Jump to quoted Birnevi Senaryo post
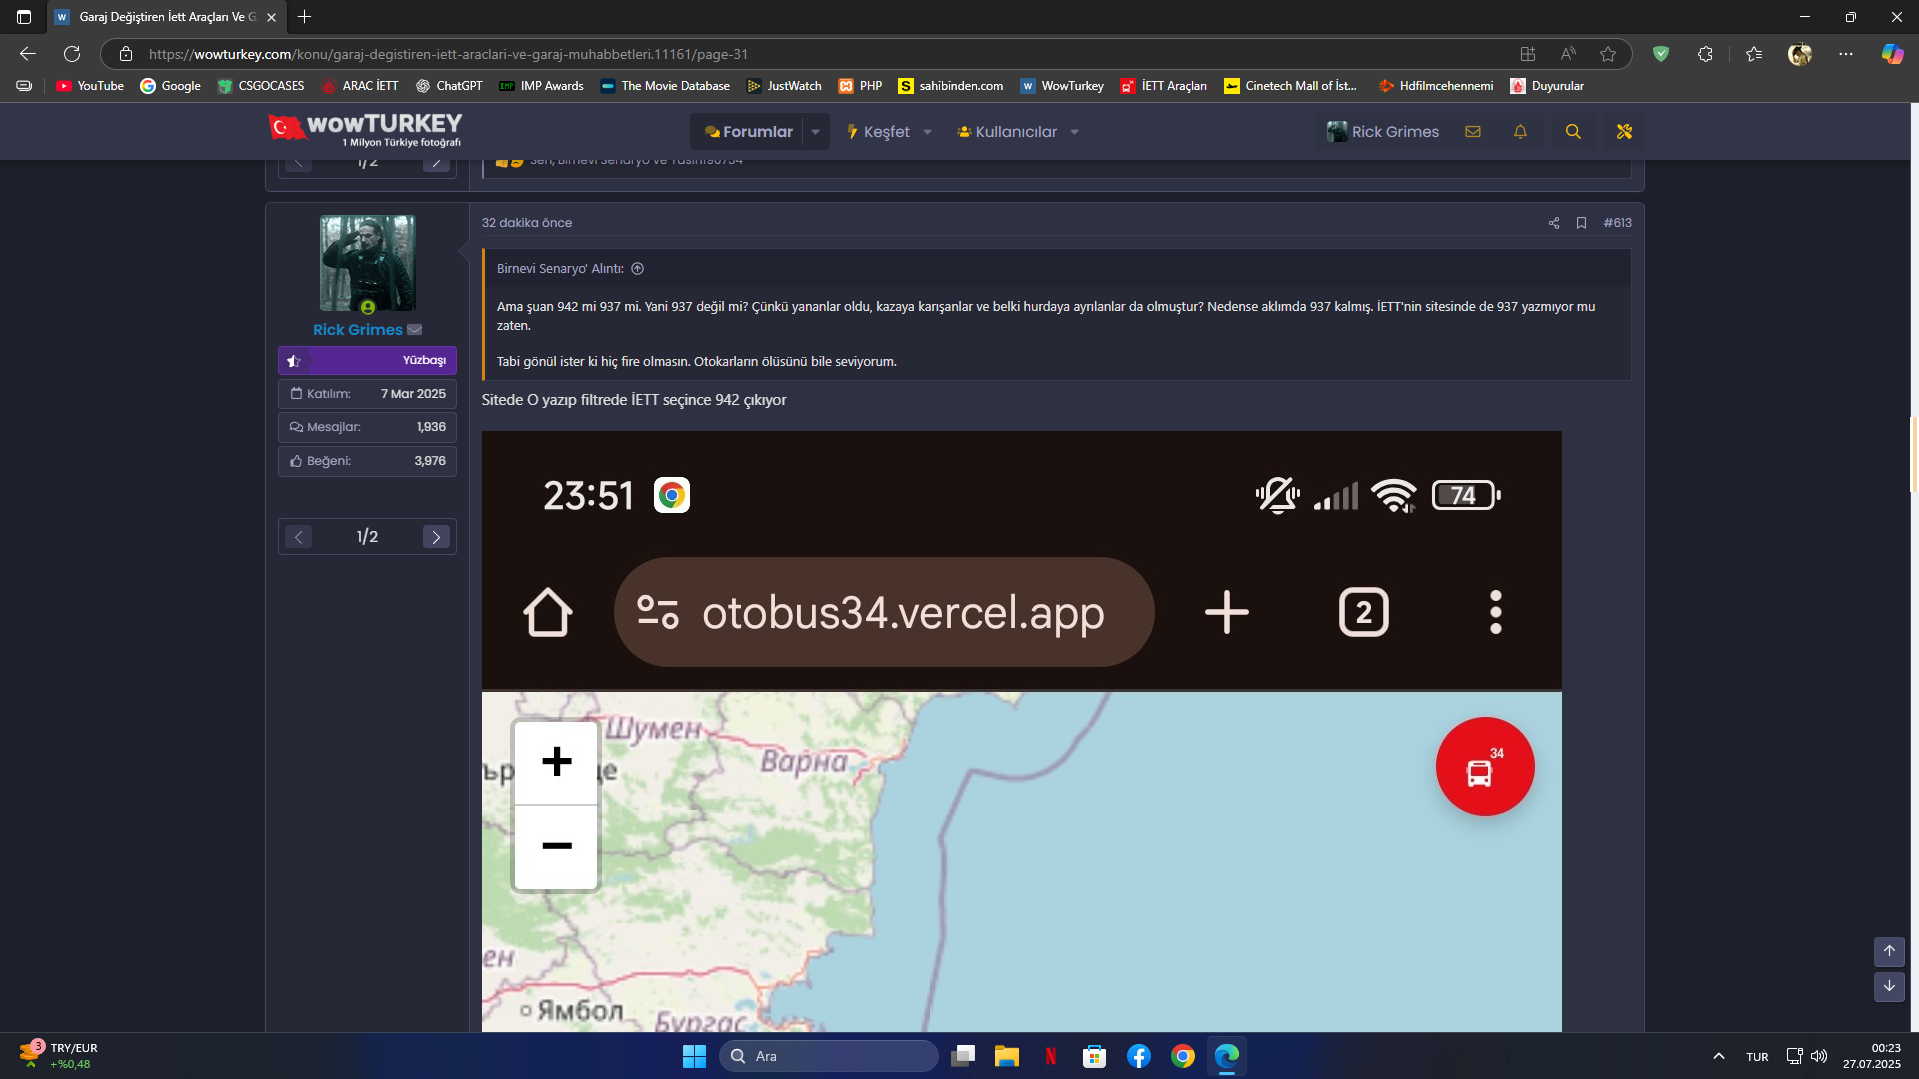 click(637, 269)
